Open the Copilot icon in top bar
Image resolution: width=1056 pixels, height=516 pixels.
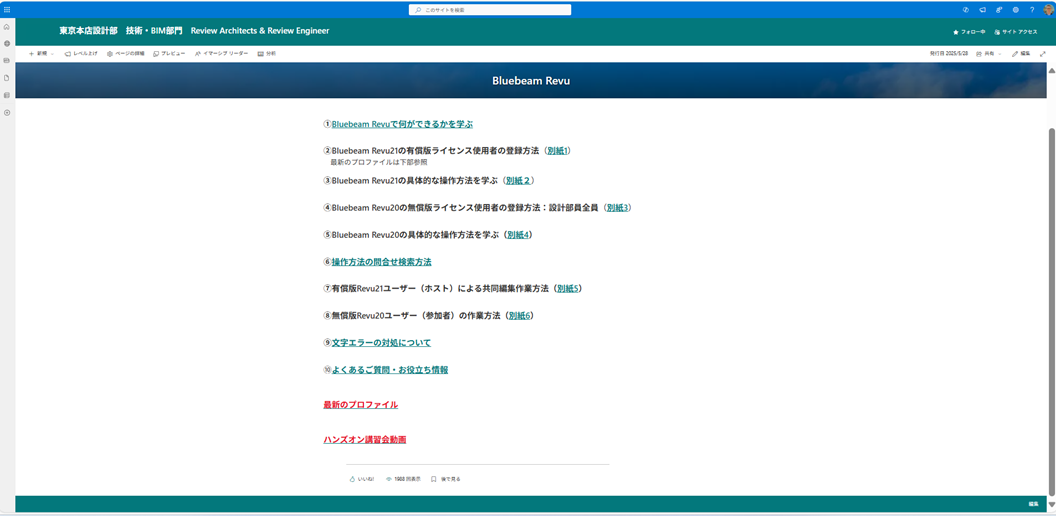click(966, 9)
